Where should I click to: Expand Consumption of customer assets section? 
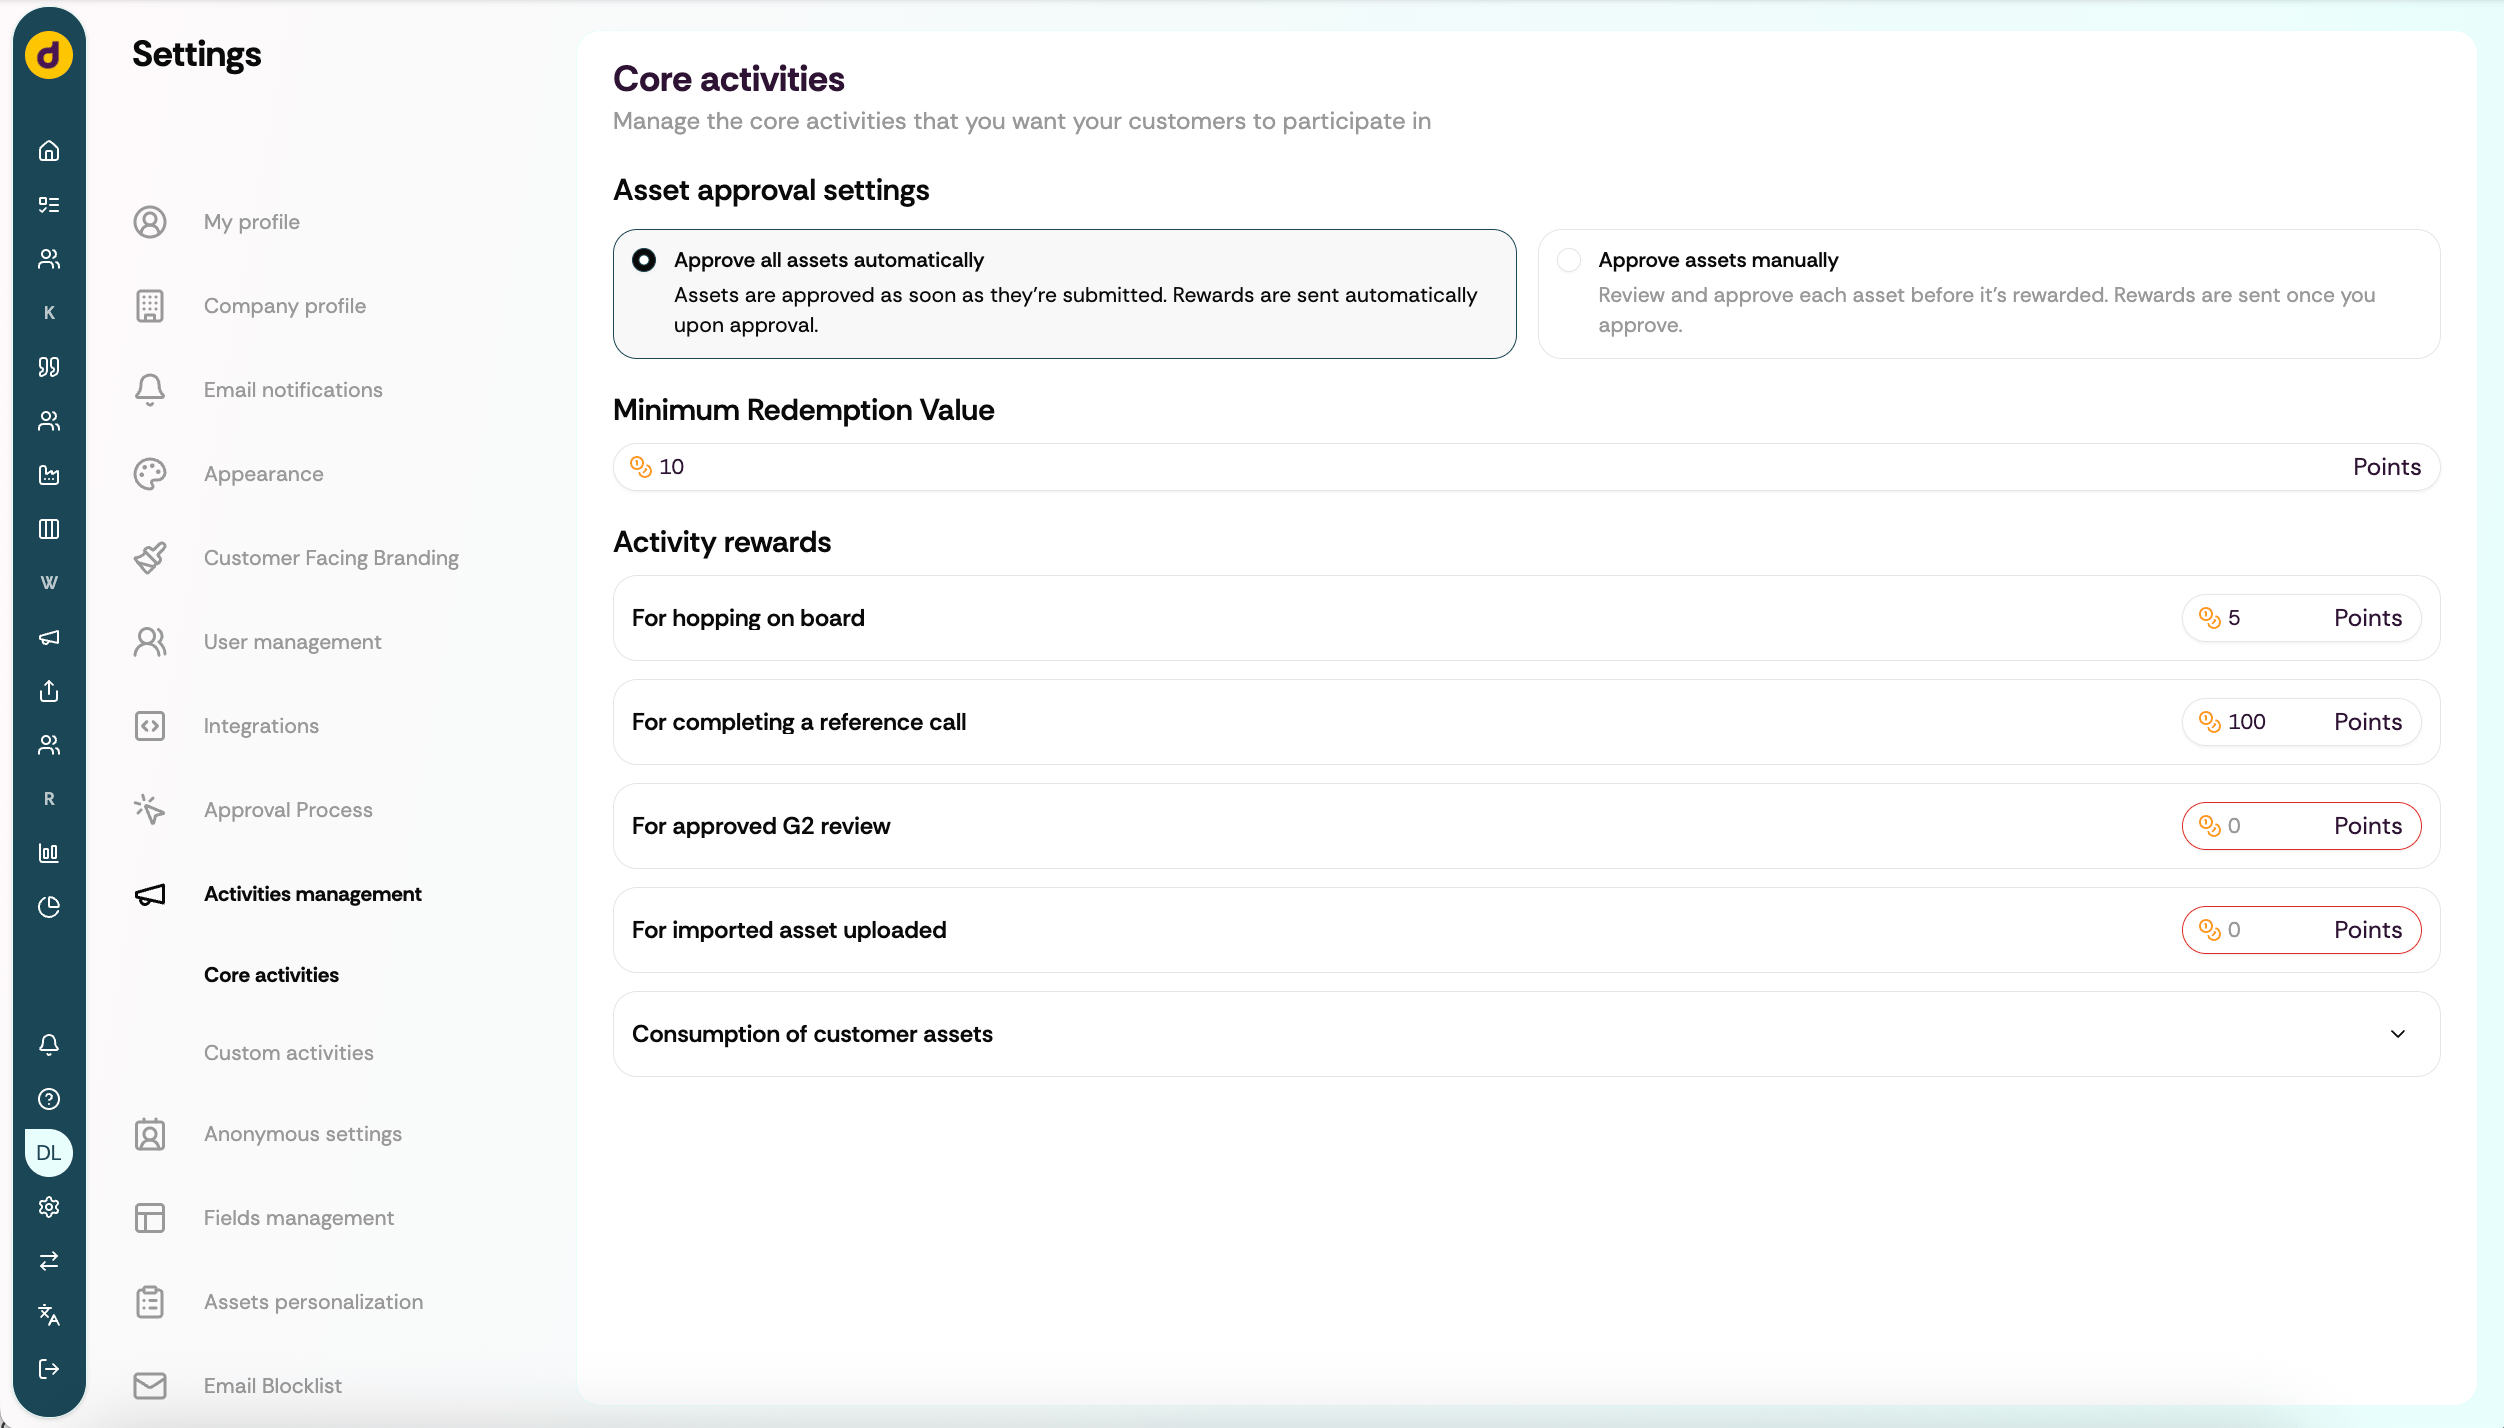tap(1526, 1034)
